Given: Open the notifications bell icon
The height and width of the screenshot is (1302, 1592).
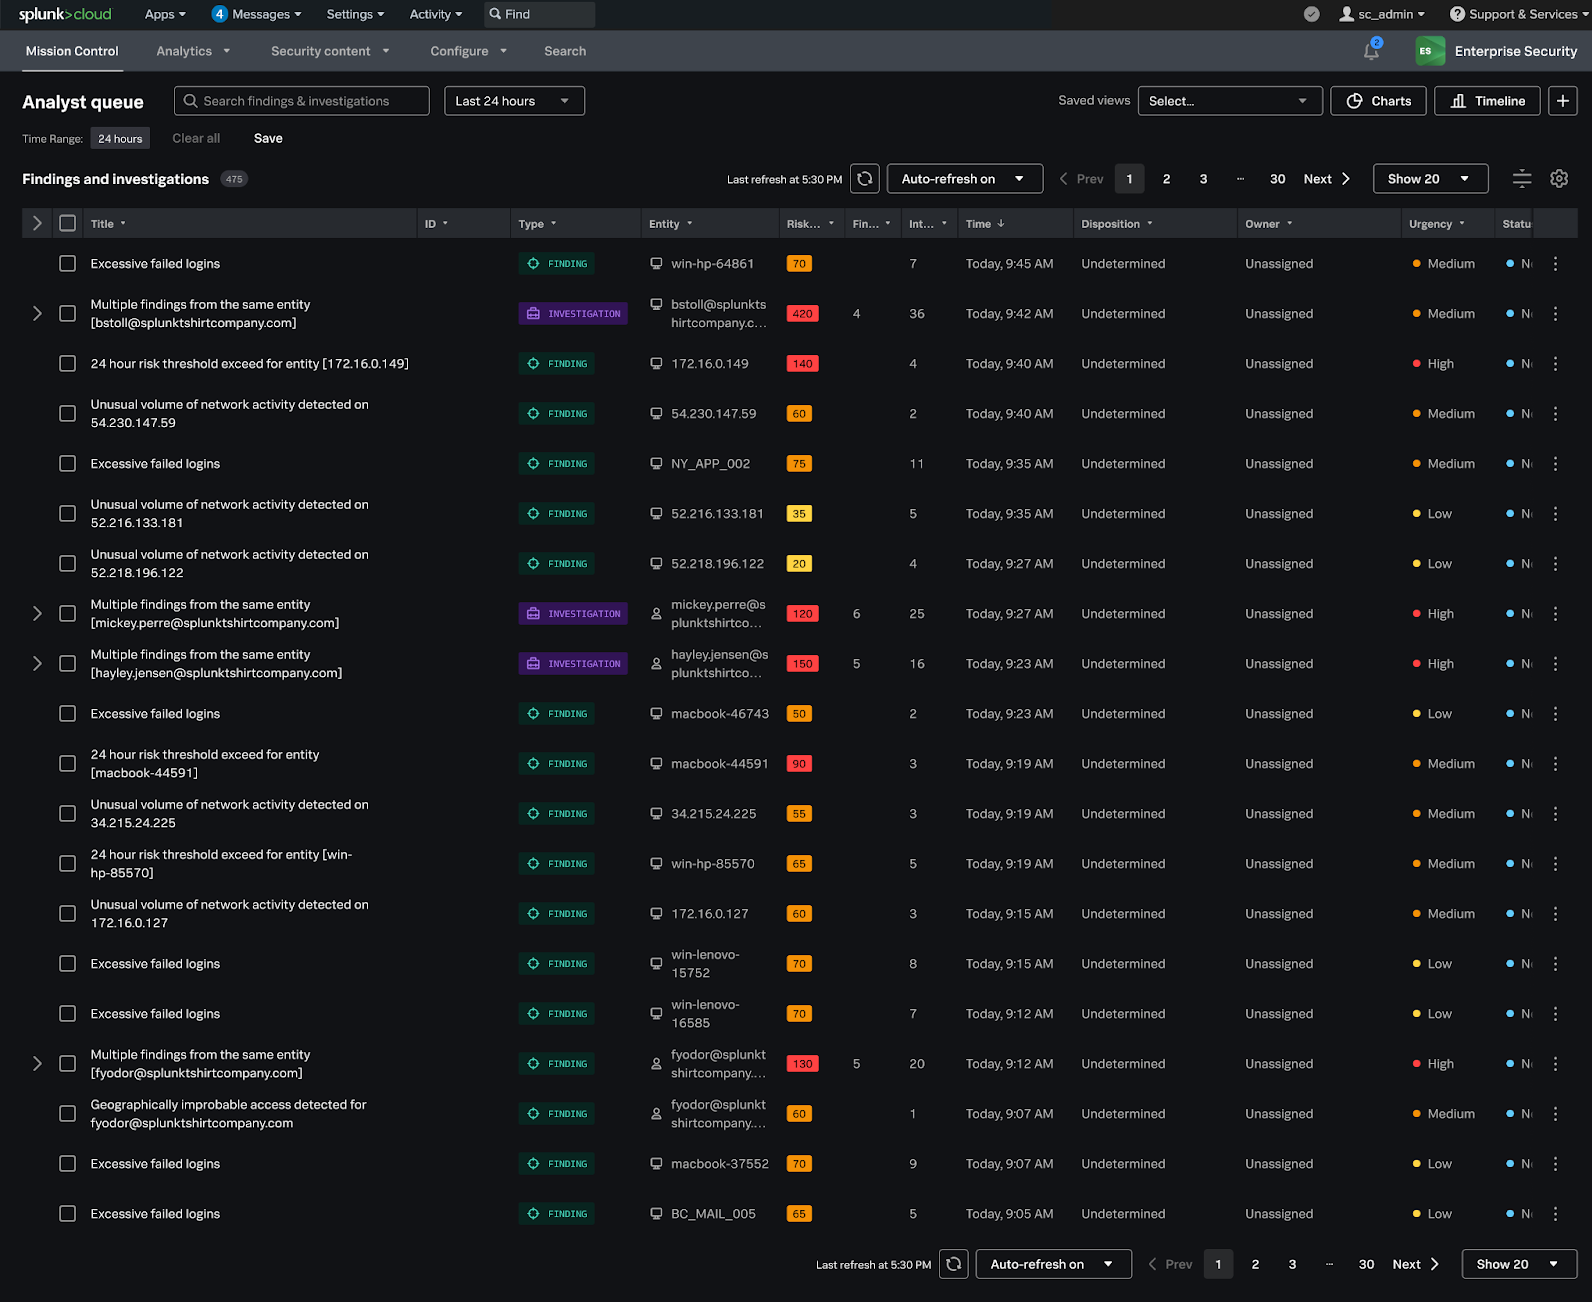Looking at the screenshot, I should (1371, 51).
